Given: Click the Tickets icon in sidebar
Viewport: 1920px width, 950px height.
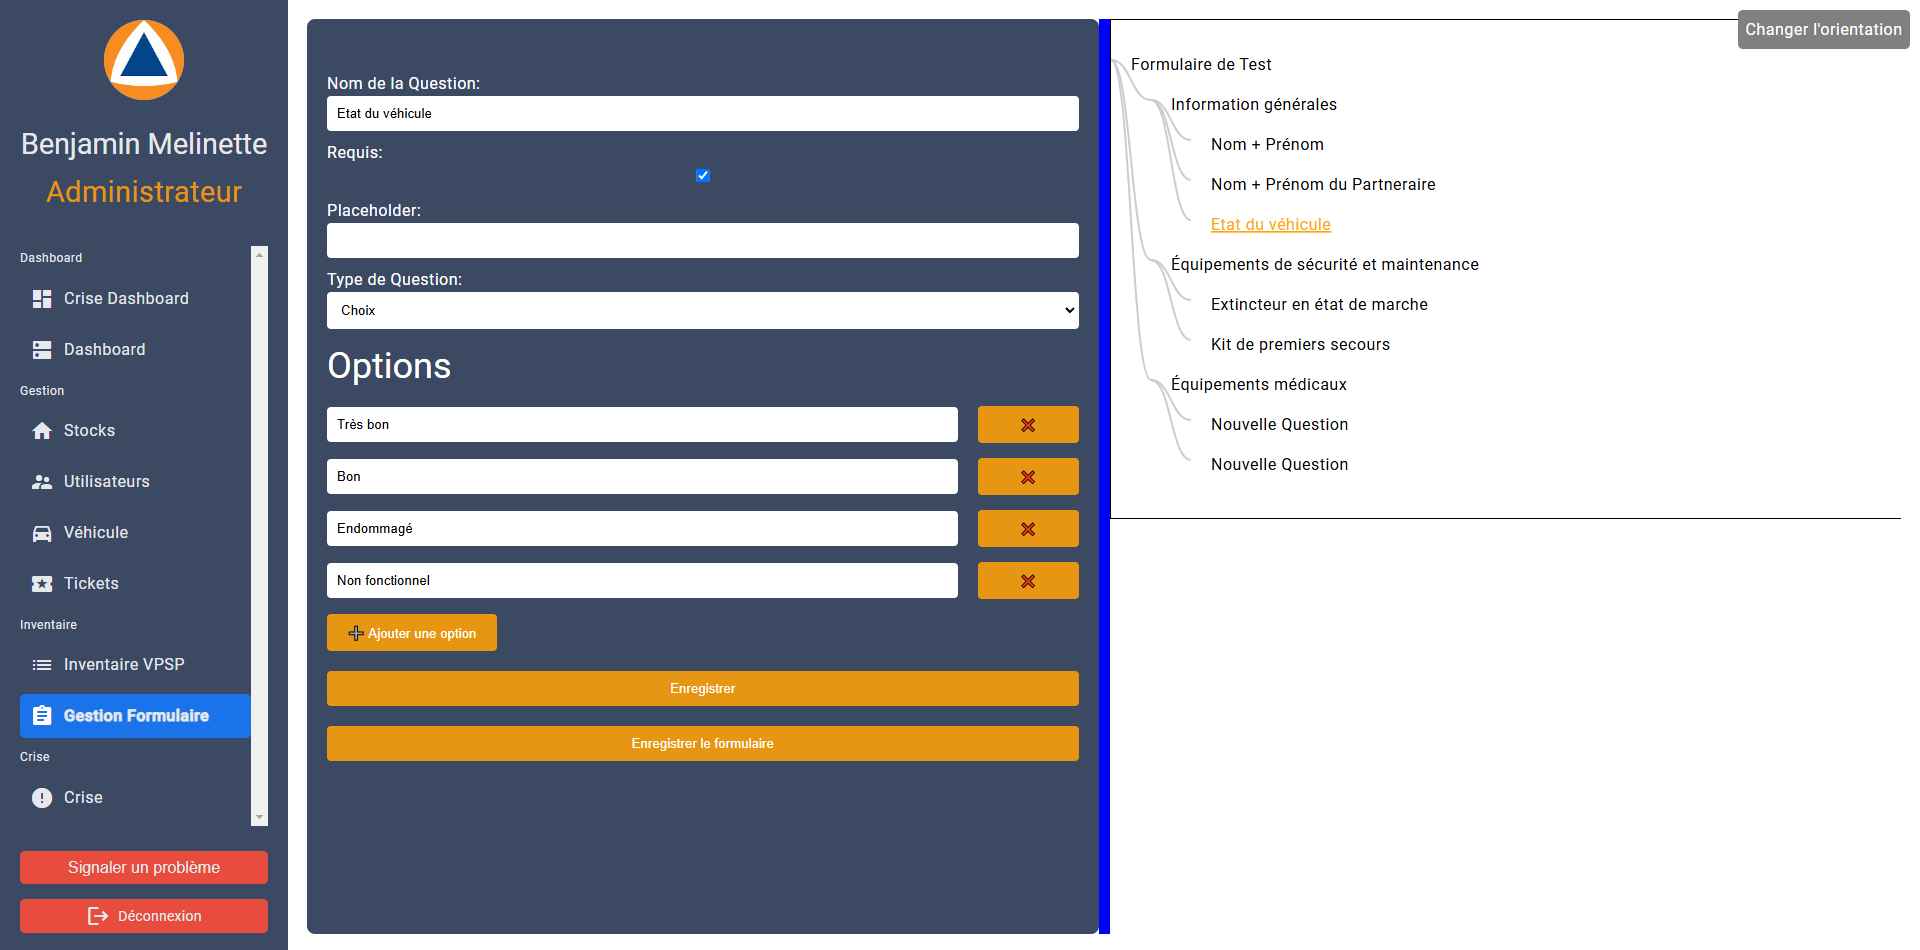Looking at the screenshot, I should 42,584.
